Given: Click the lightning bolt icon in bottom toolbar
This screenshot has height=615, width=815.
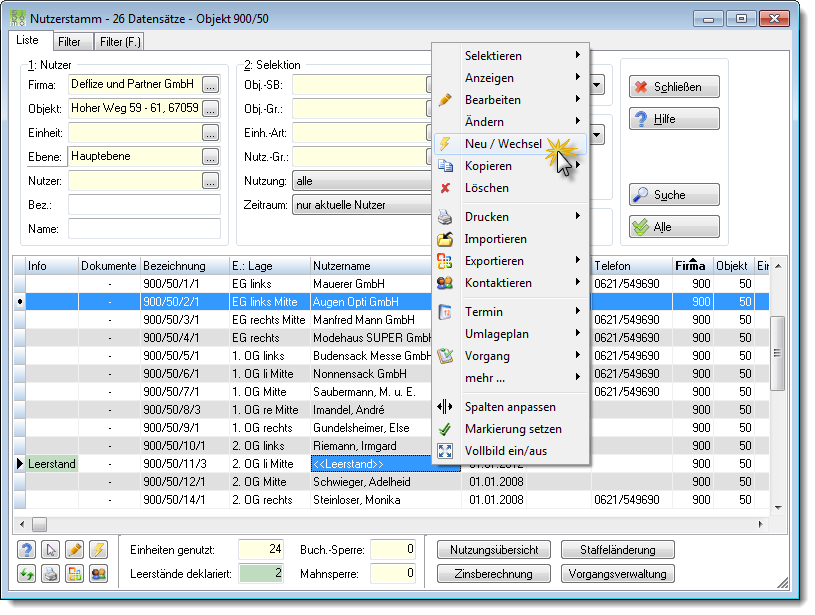Looking at the screenshot, I should coord(98,549).
